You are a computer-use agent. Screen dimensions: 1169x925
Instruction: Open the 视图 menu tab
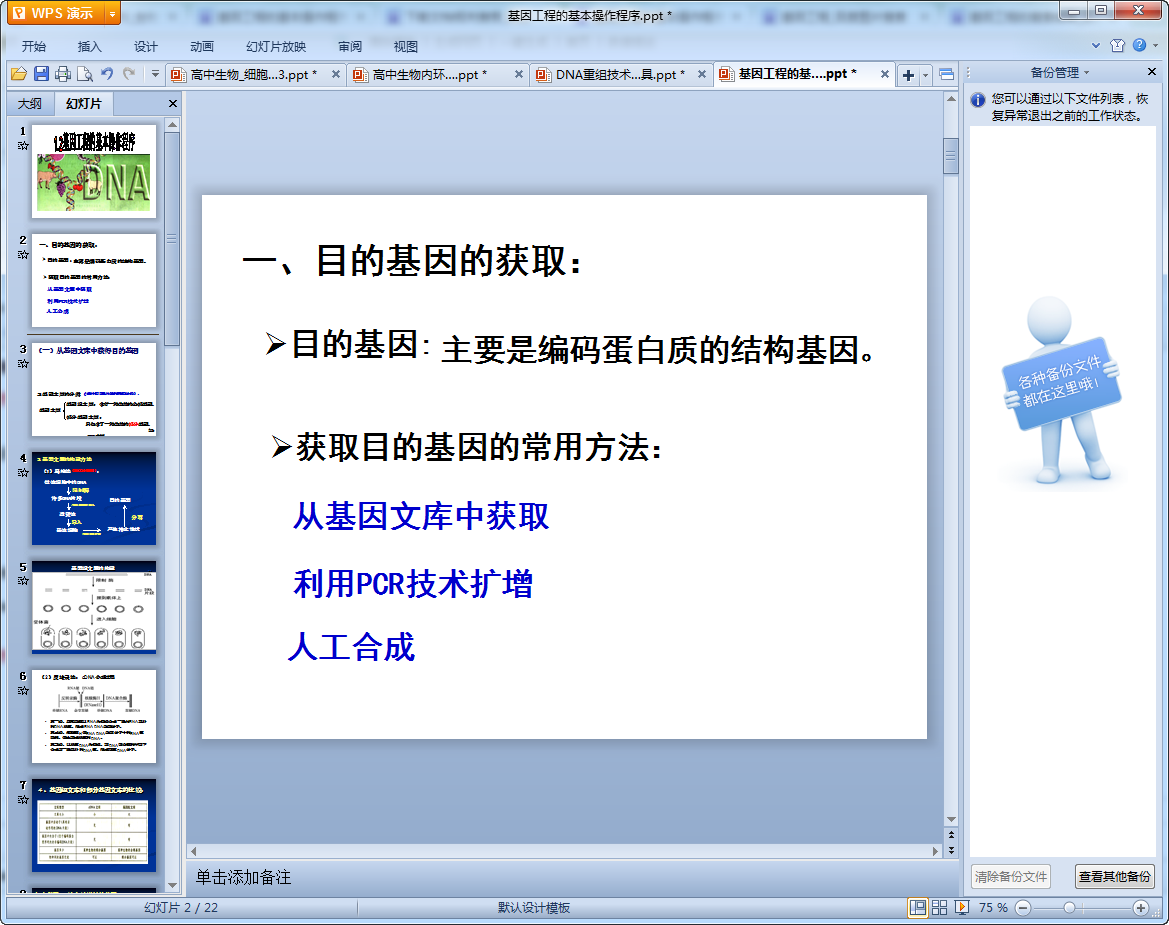point(406,46)
